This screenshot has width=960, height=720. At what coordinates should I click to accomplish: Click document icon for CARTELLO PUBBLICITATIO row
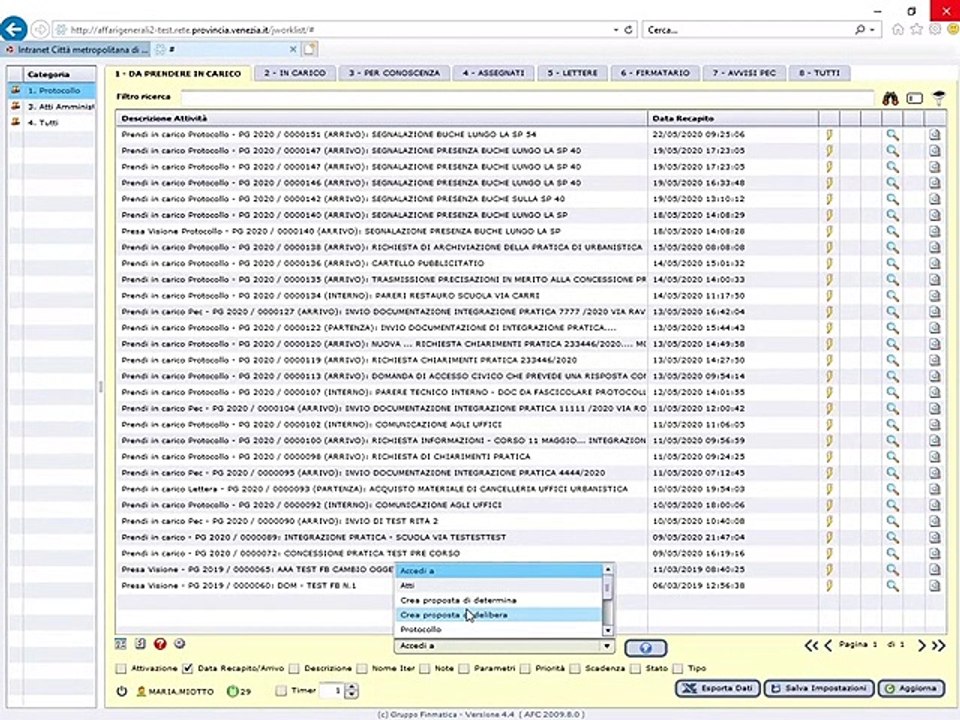click(x=935, y=263)
